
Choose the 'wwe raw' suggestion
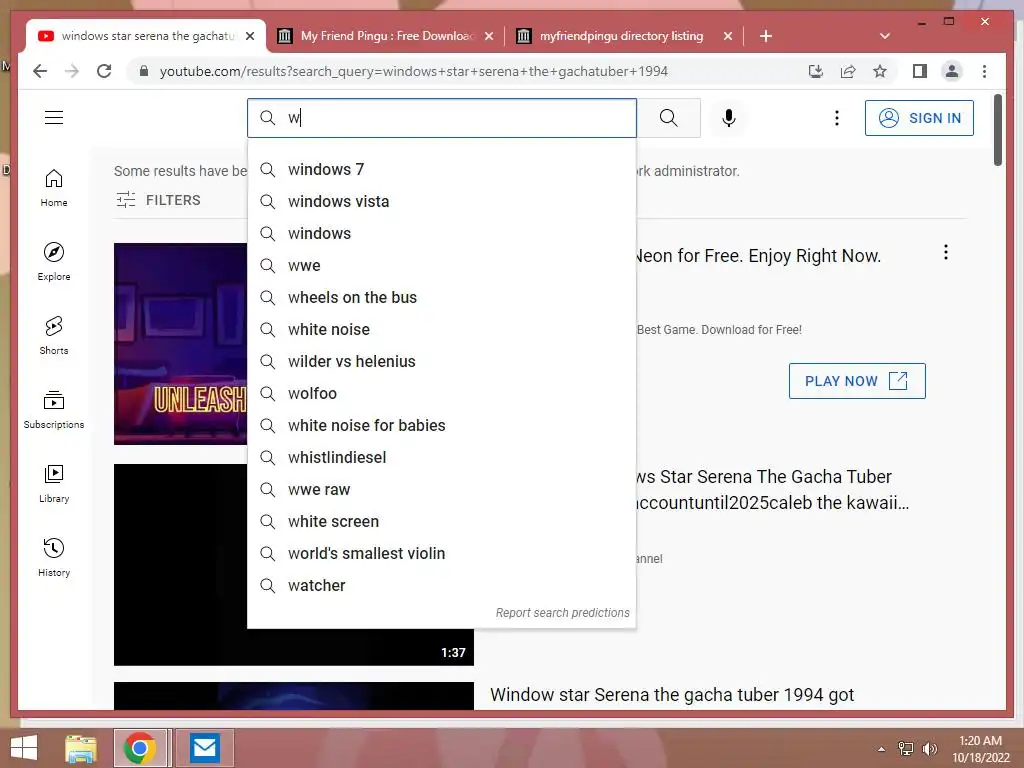[x=441, y=490]
